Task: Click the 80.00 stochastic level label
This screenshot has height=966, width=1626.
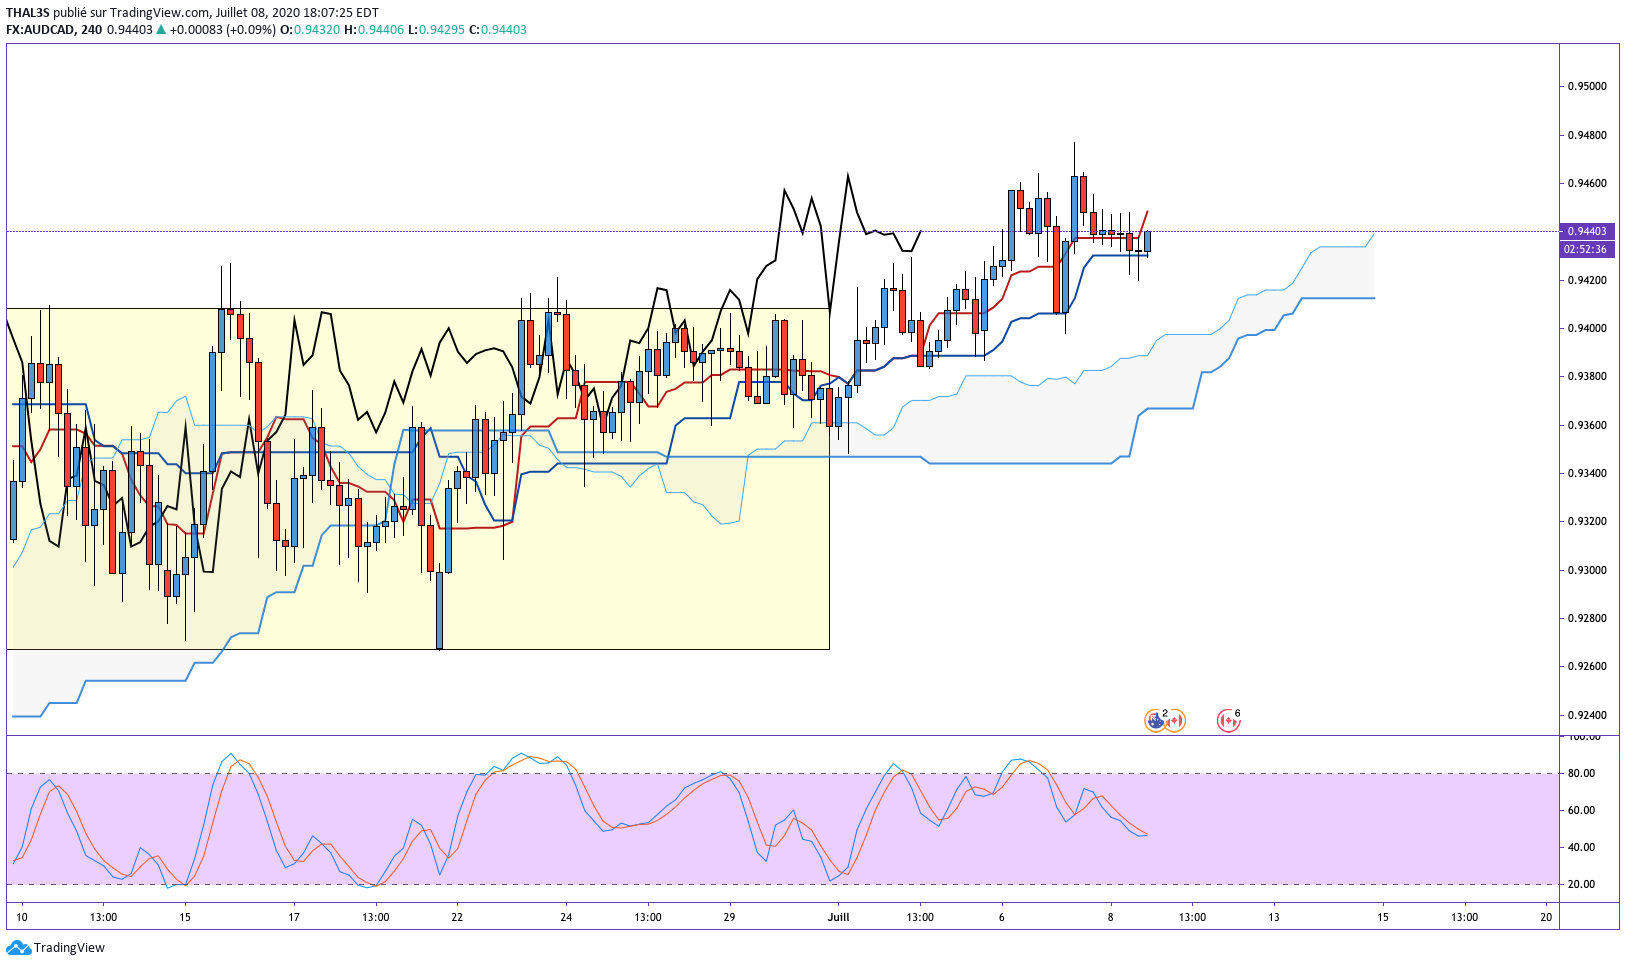Action: pos(1581,773)
